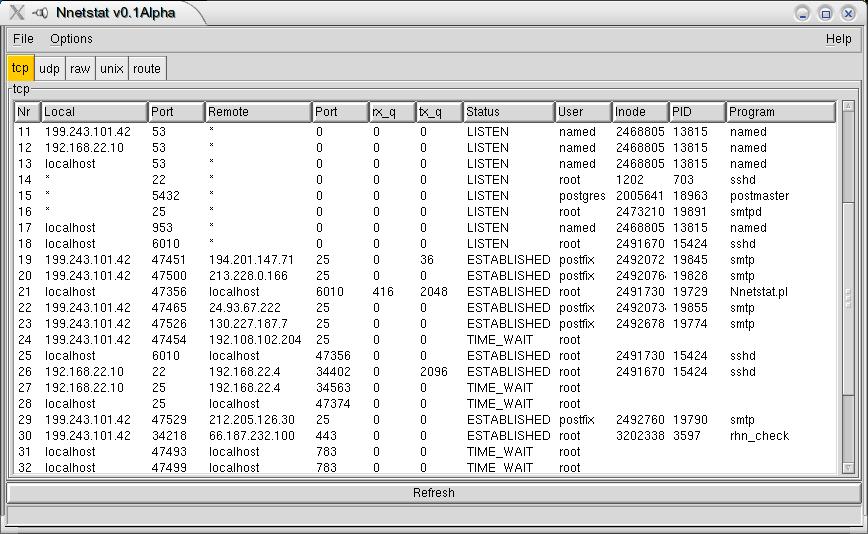Open the Help menu
The image size is (868, 534).
pos(838,39)
